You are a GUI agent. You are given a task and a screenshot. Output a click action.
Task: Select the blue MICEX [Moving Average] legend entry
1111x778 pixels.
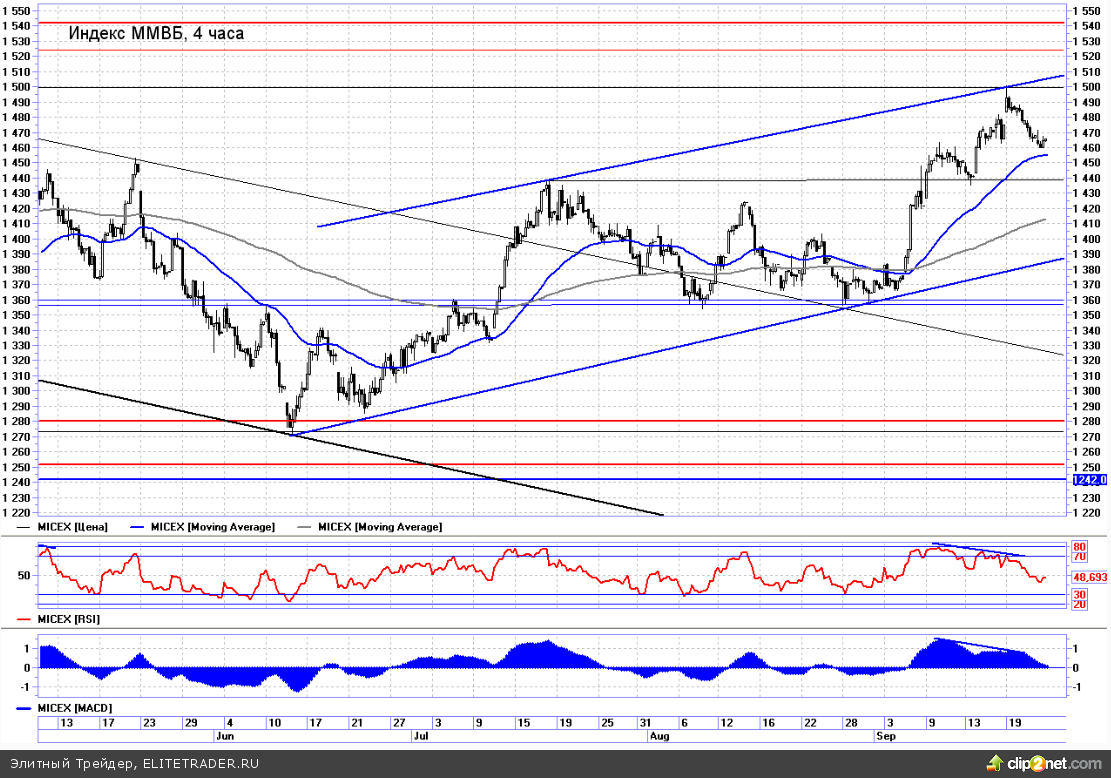[x=211, y=526]
